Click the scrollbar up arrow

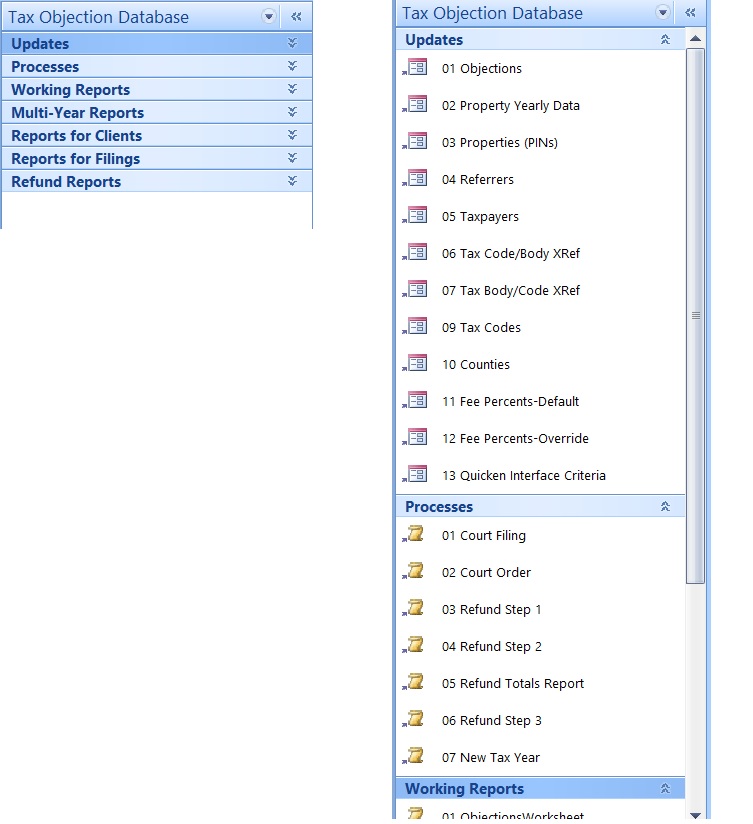[x=695, y=38]
